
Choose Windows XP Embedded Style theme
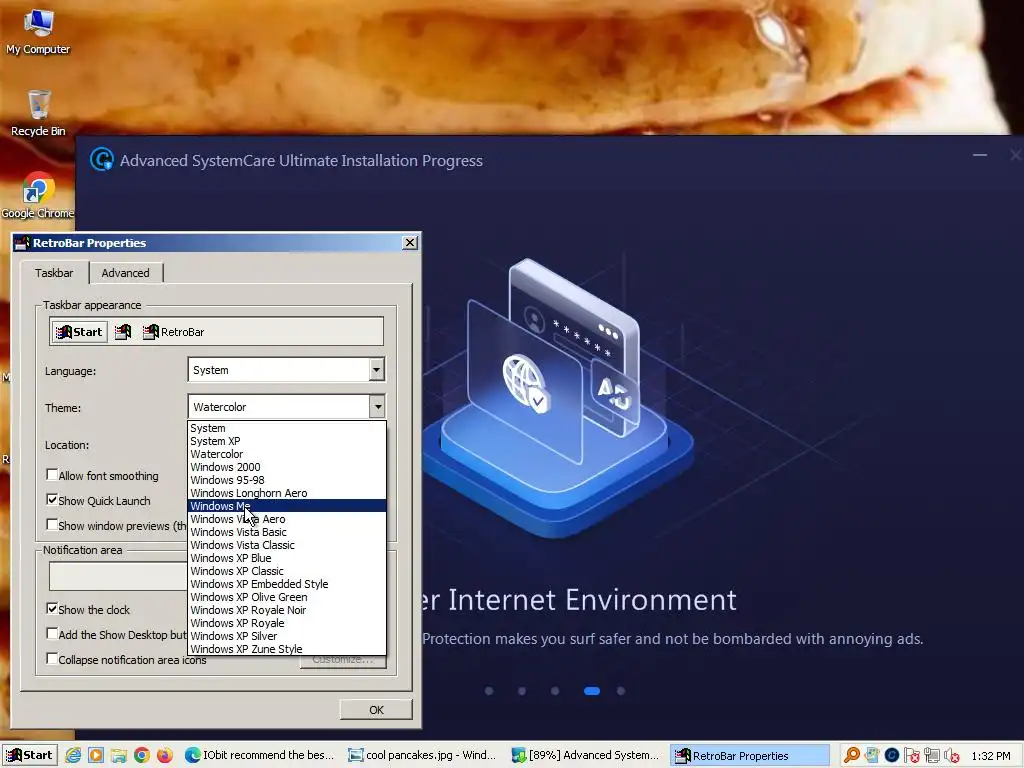coord(287,584)
